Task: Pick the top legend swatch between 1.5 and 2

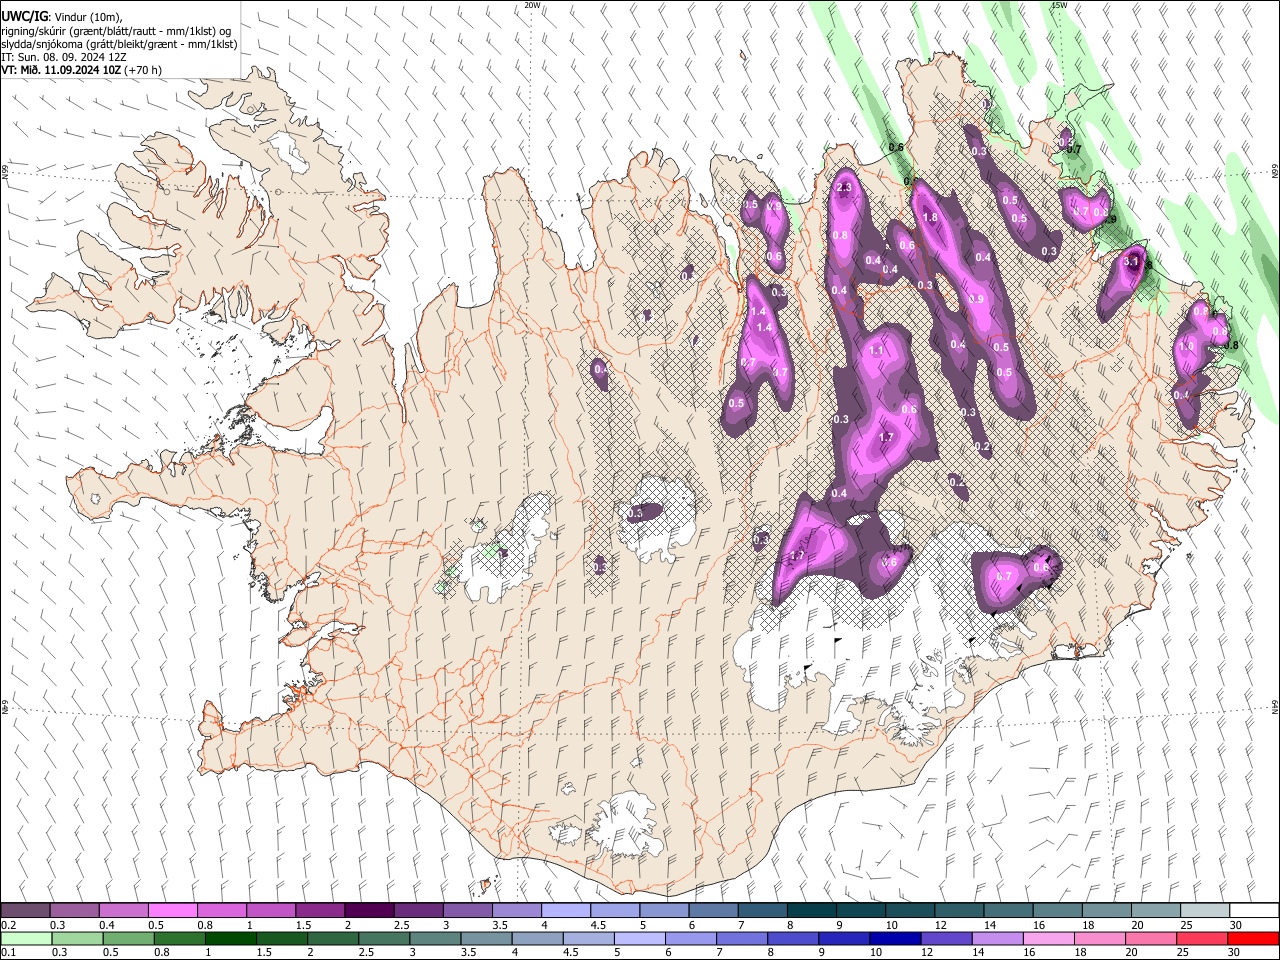Action: [x=320, y=910]
